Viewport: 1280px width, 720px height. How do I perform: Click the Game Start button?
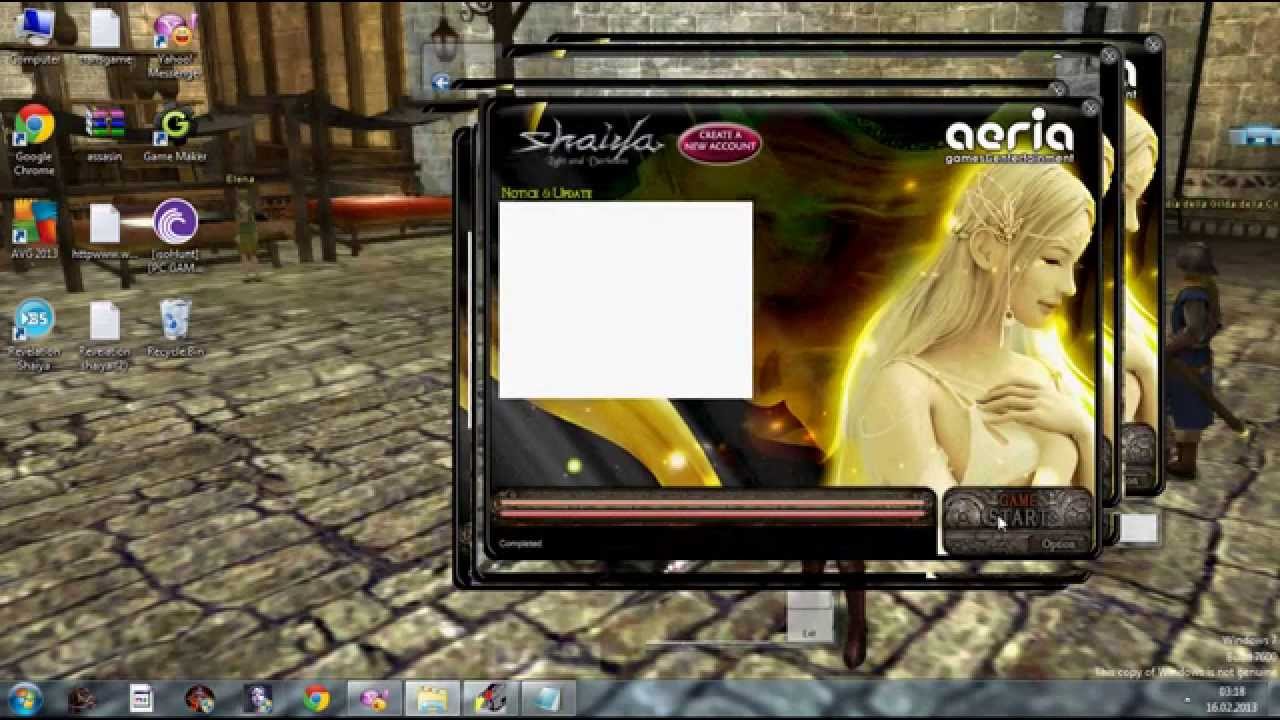(x=1016, y=510)
